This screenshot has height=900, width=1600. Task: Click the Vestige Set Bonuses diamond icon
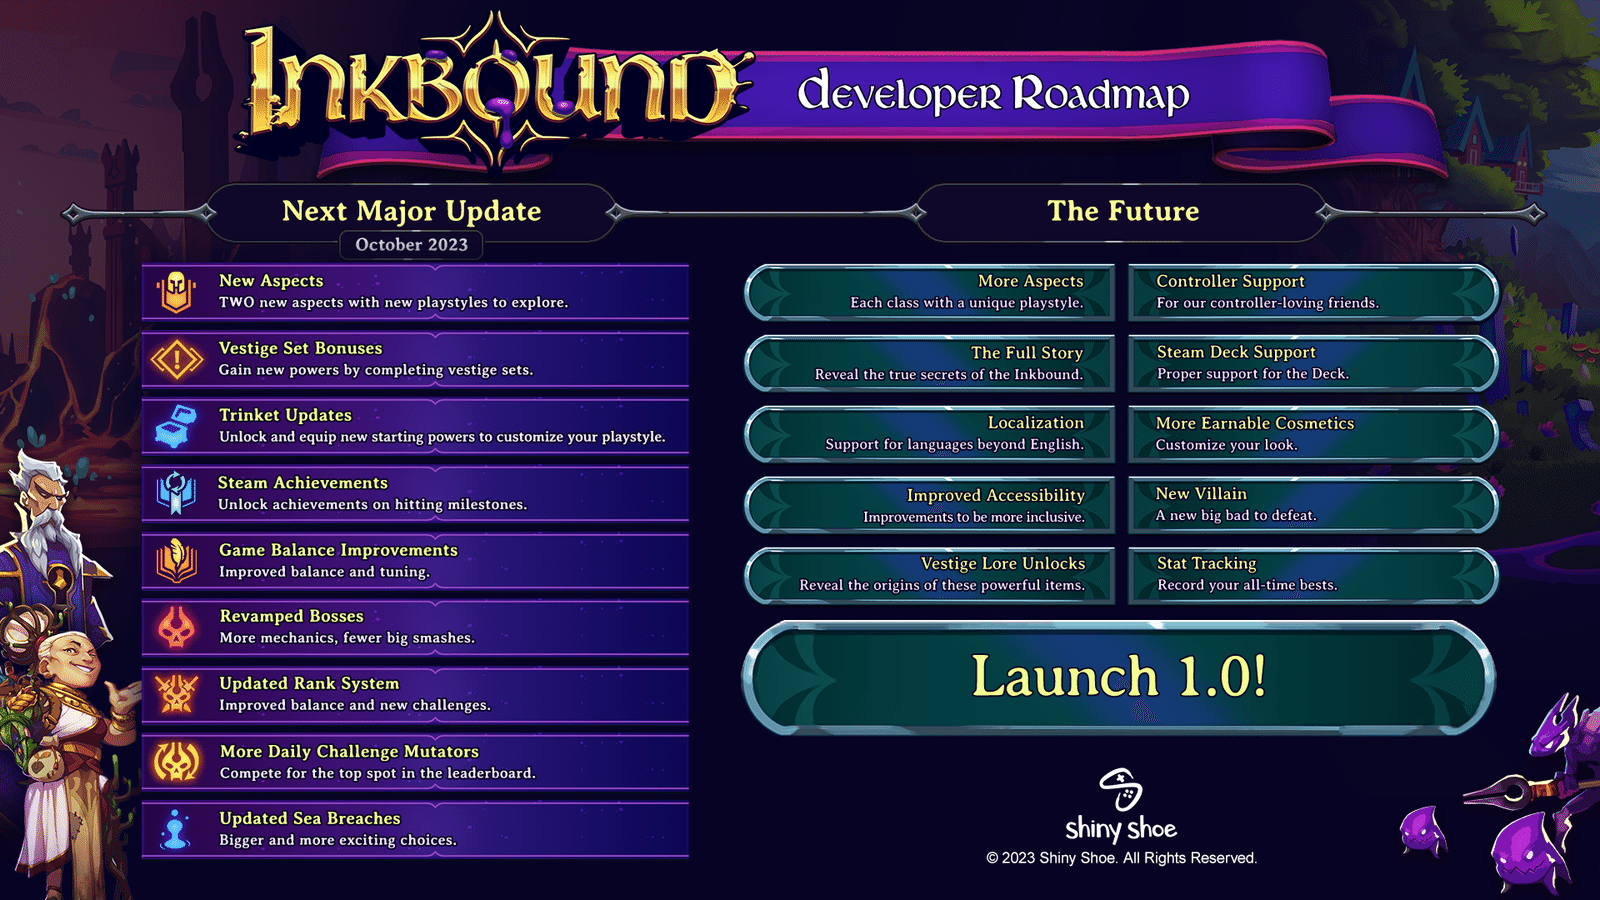pyautogui.click(x=176, y=360)
